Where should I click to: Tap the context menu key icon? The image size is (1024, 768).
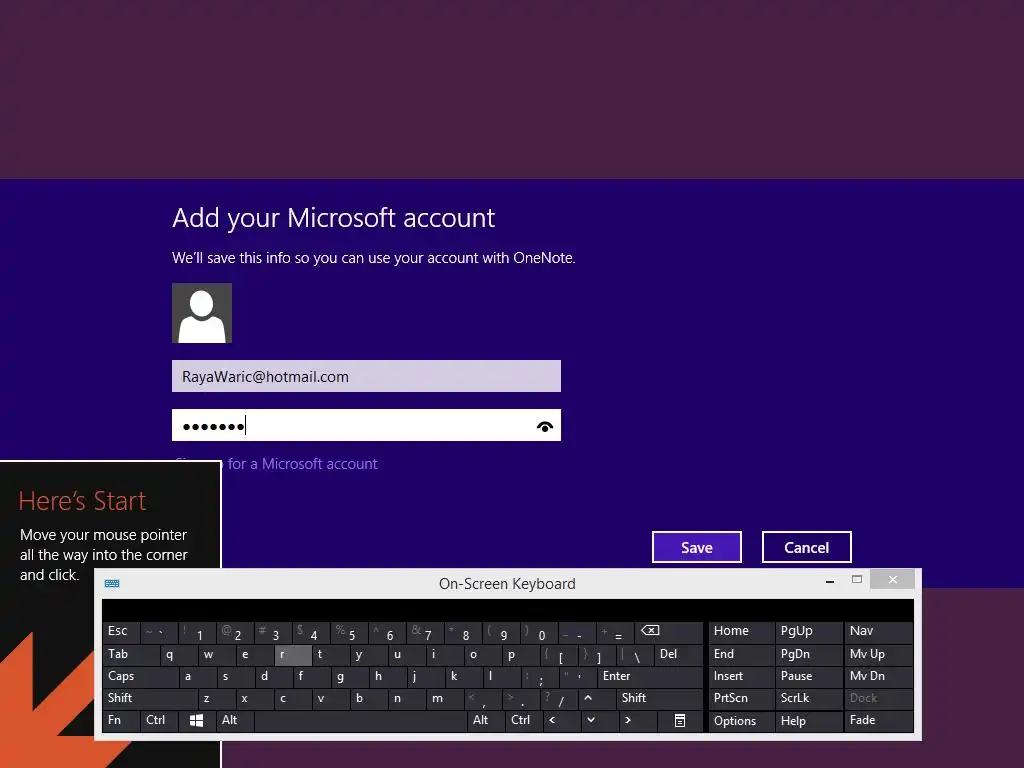click(x=680, y=720)
